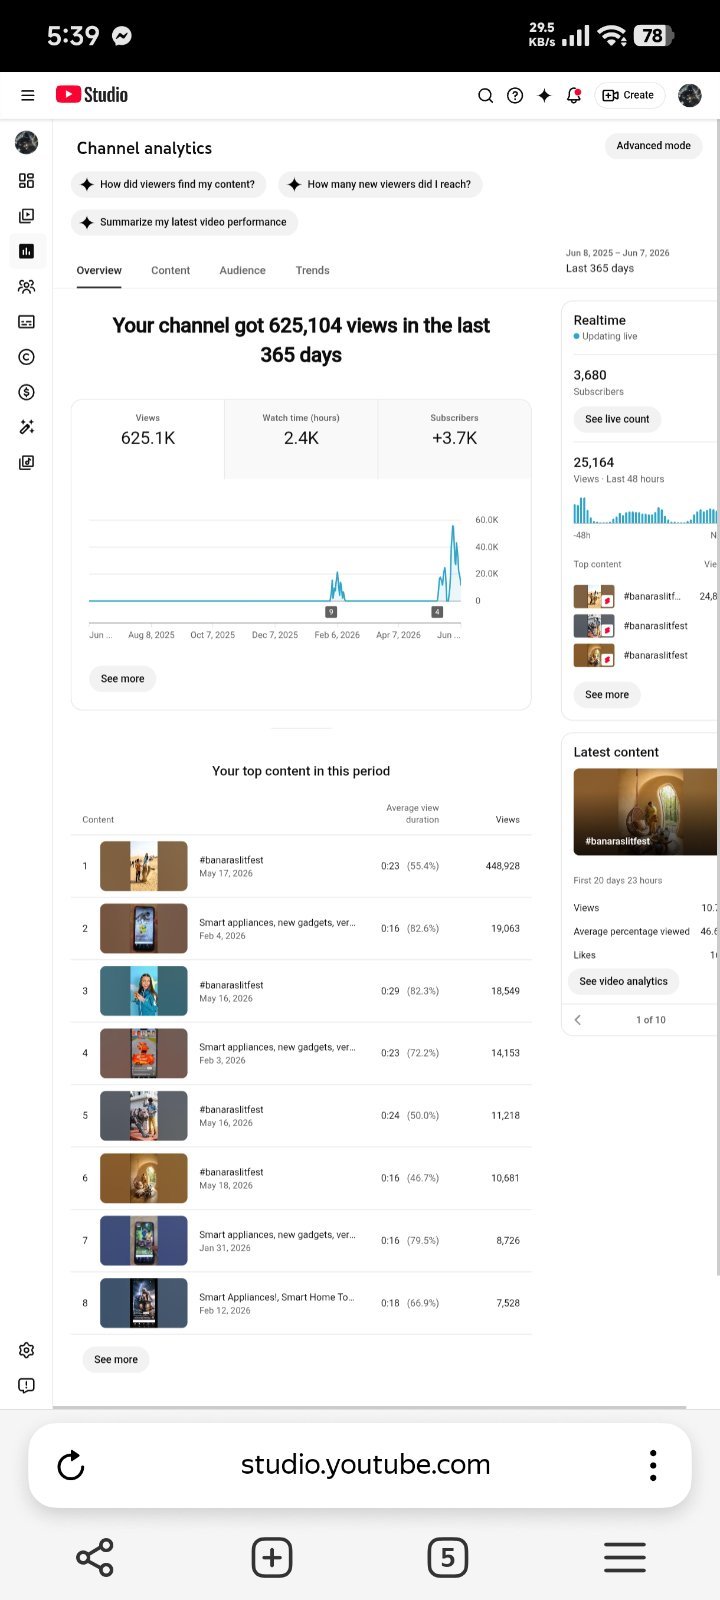Open the Dashboard sidebar icon
Viewport: 720px width, 1600px height.
27,181
